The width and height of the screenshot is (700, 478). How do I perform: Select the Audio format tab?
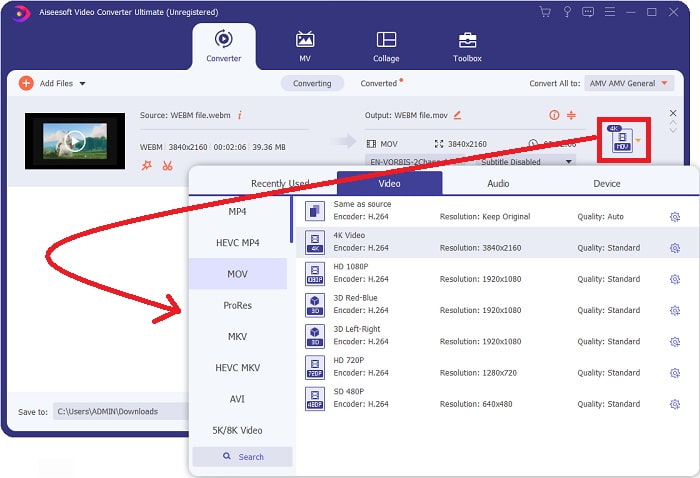(498, 183)
